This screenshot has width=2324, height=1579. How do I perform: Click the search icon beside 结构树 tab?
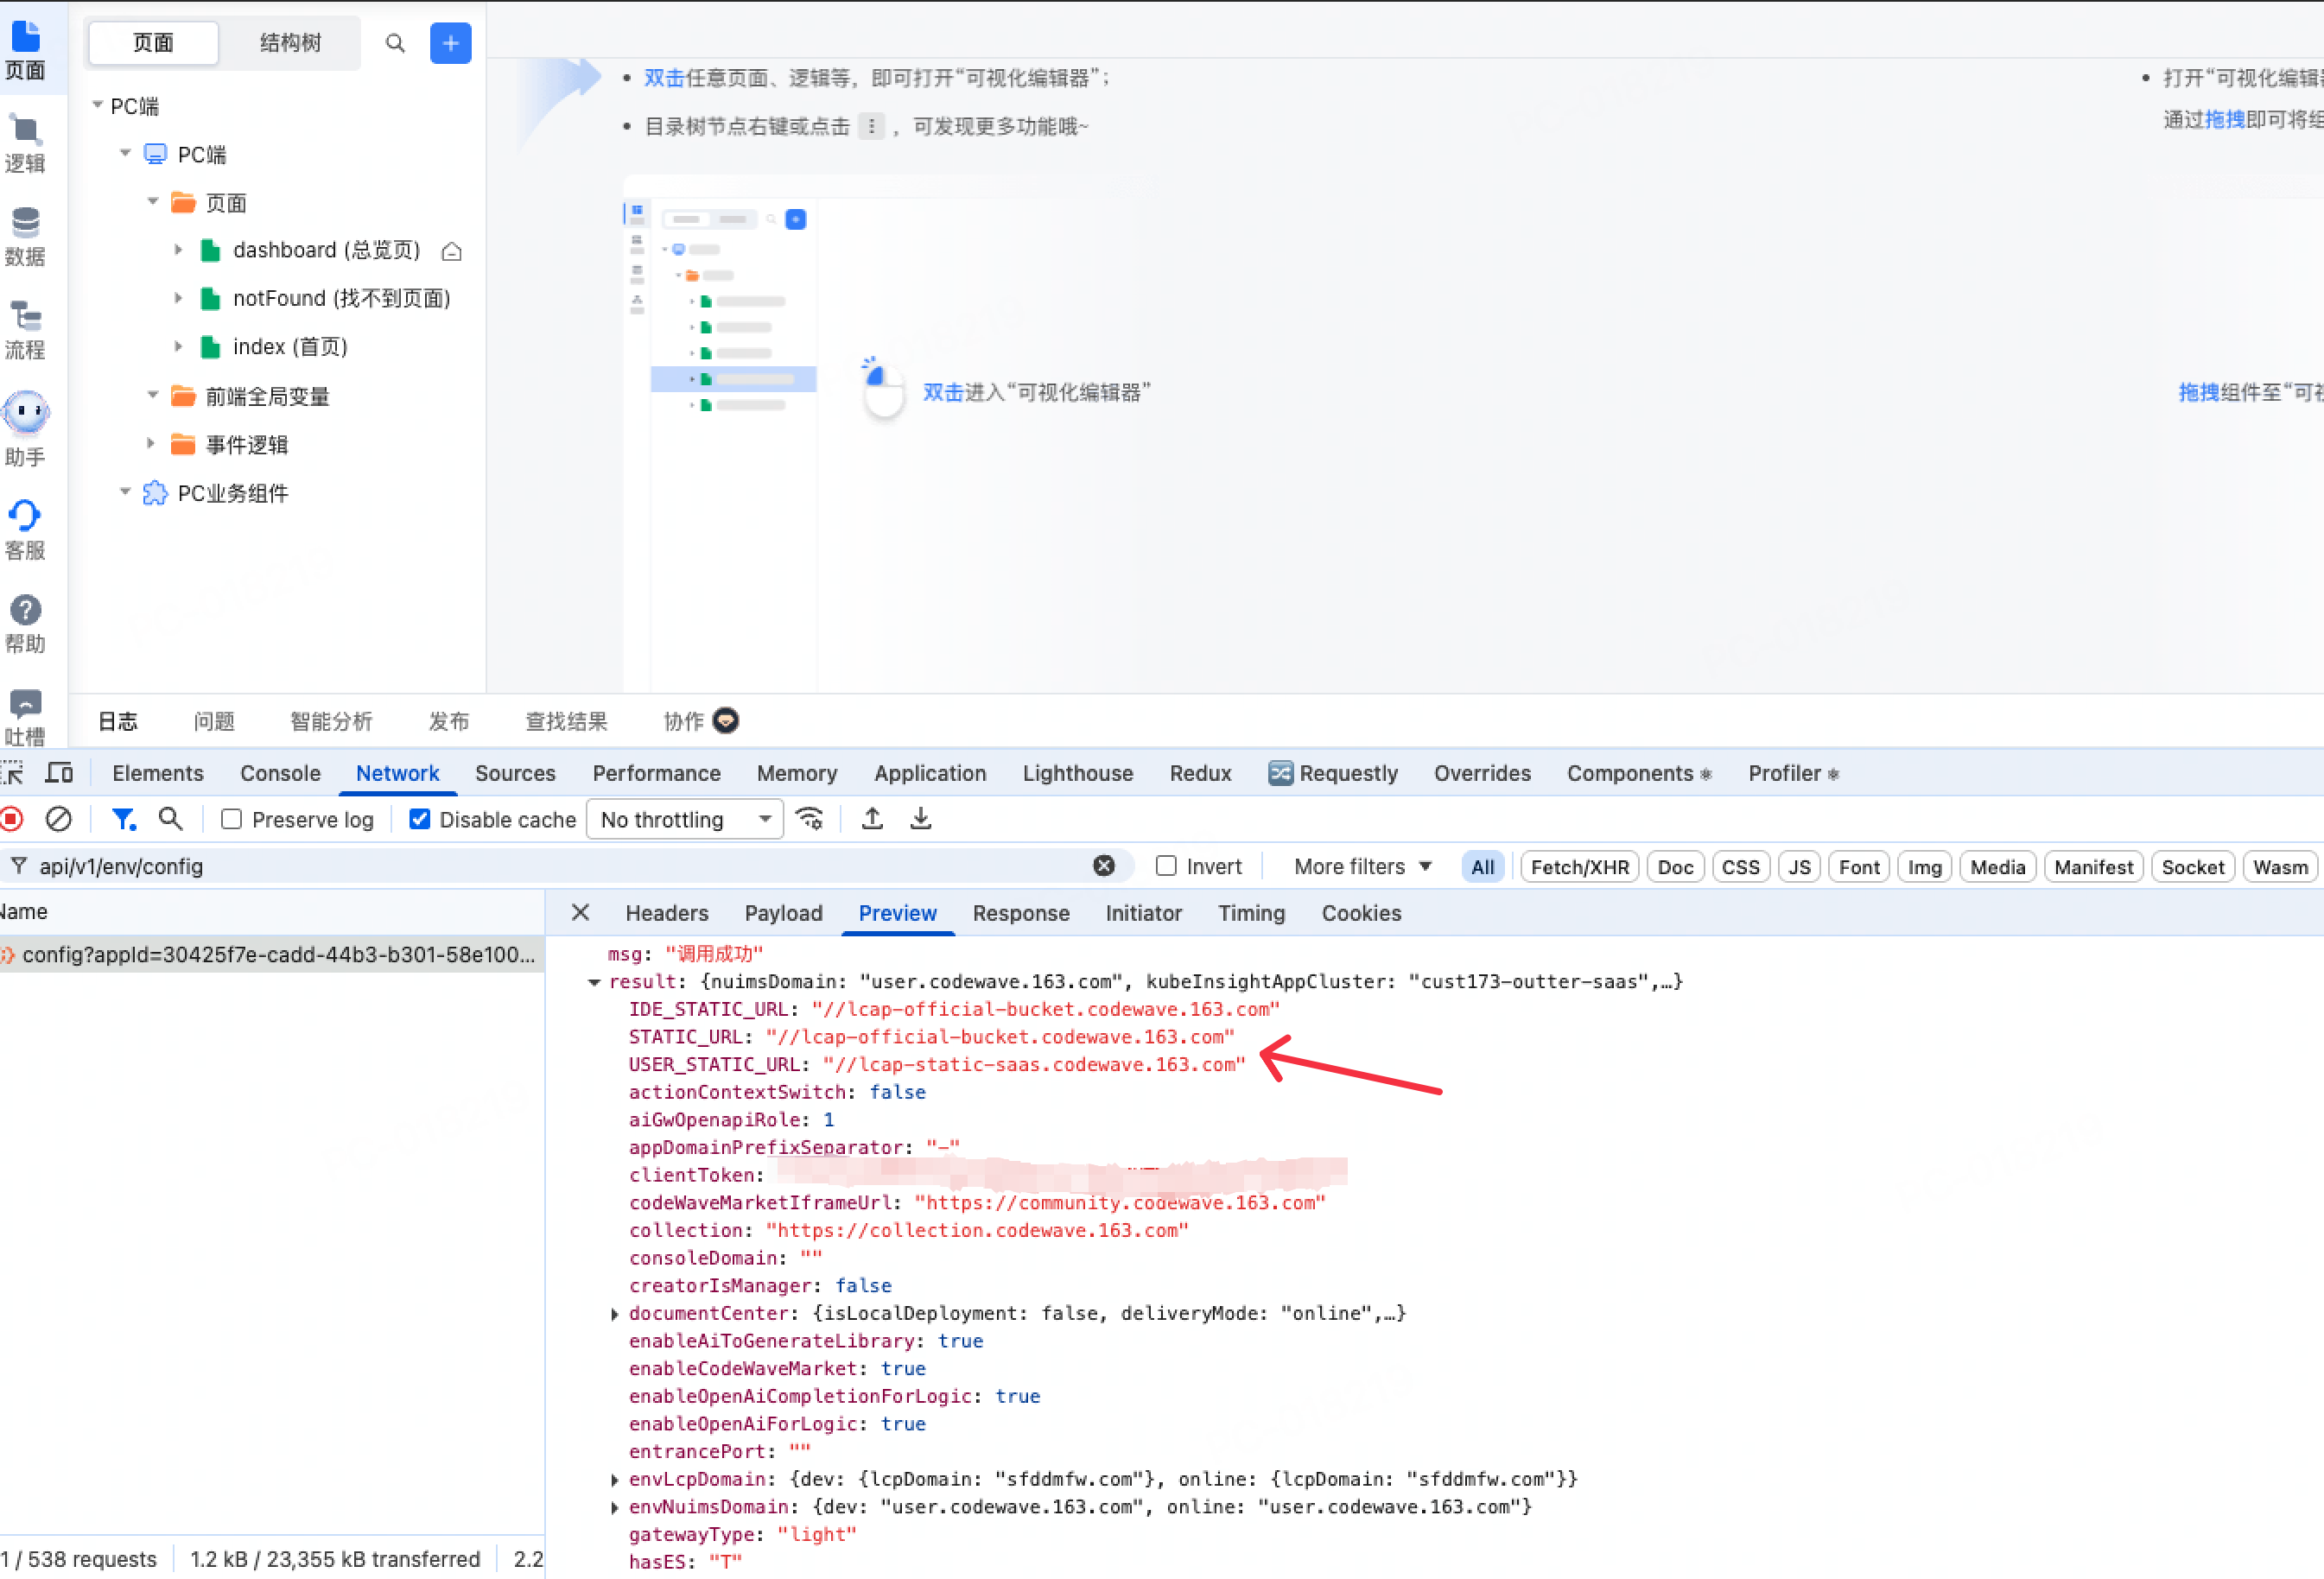pos(395,43)
